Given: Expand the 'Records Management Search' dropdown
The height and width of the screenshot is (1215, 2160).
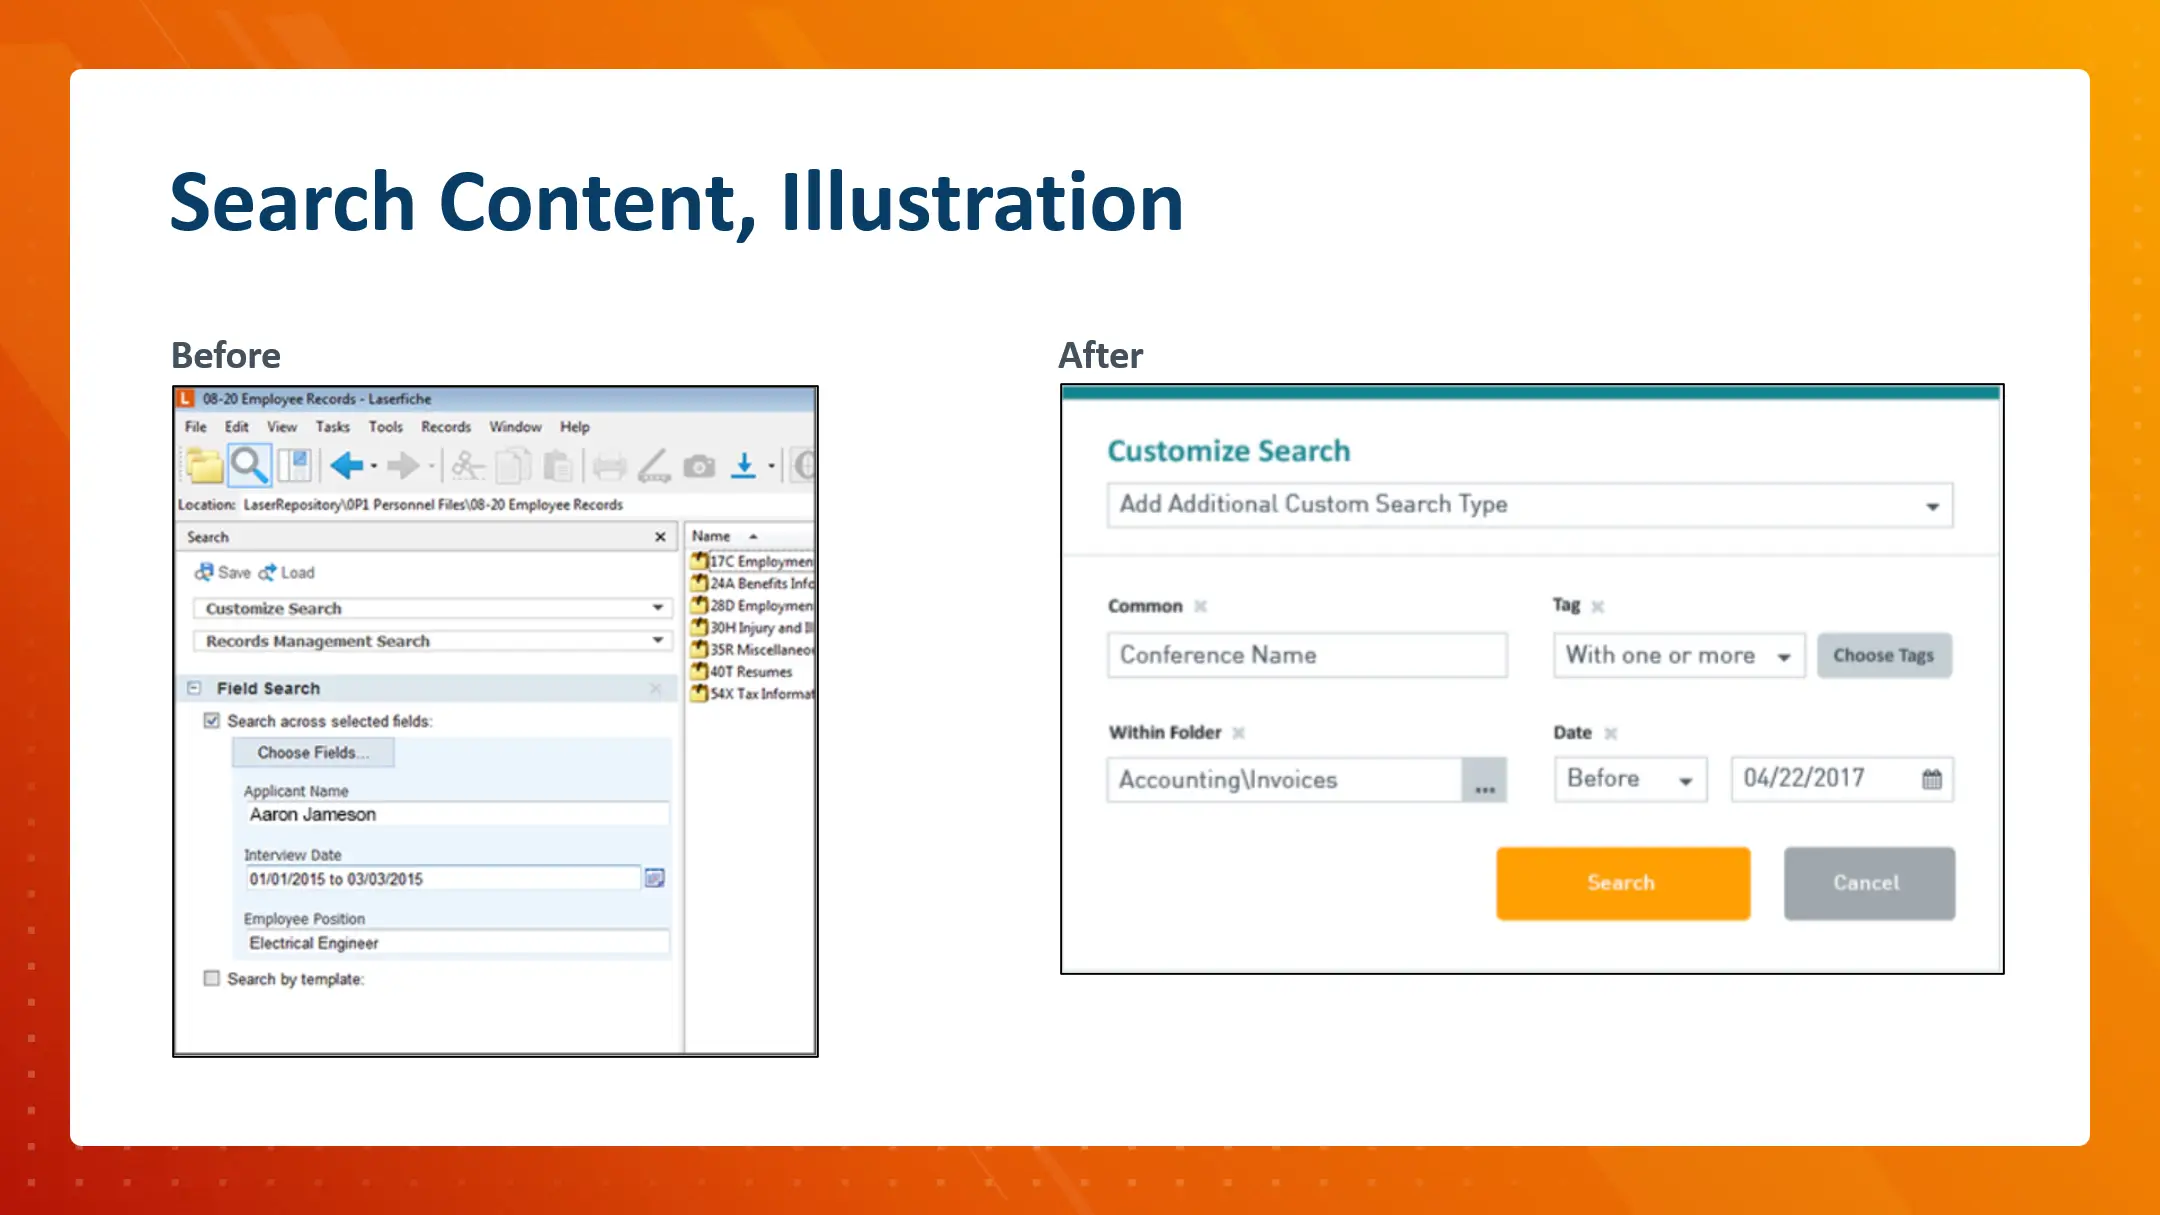Looking at the screenshot, I should pyautogui.click(x=658, y=640).
